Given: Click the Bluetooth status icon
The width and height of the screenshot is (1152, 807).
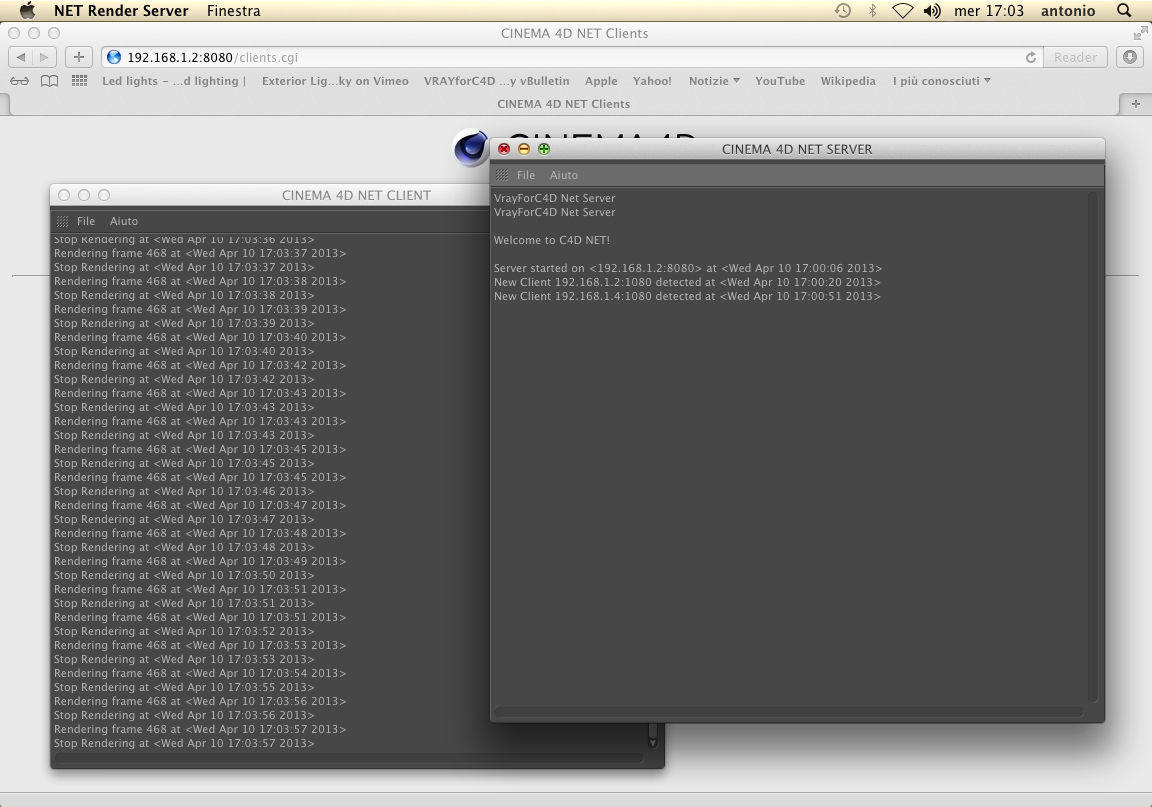Looking at the screenshot, I should (872, 11).
